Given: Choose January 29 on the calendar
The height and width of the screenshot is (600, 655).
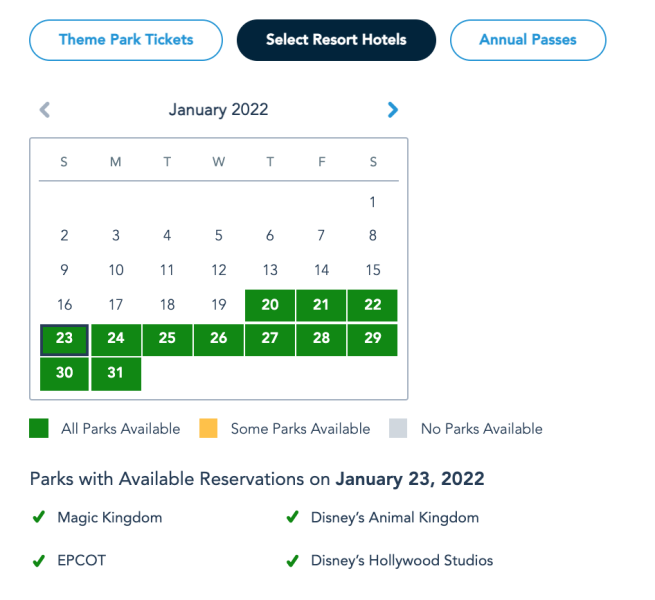Looking at the screenshot, I should tap(373, 339).
